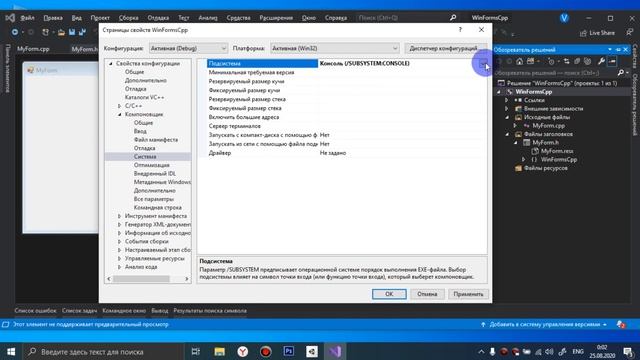Click the preview selected items icon
Viewport: 640px width, 360px height.
pyautogui.click(x=612, y=61)
